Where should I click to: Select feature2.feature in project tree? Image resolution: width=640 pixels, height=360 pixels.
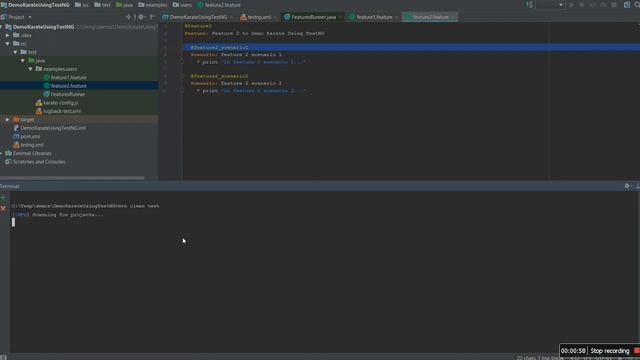(64, 86)
